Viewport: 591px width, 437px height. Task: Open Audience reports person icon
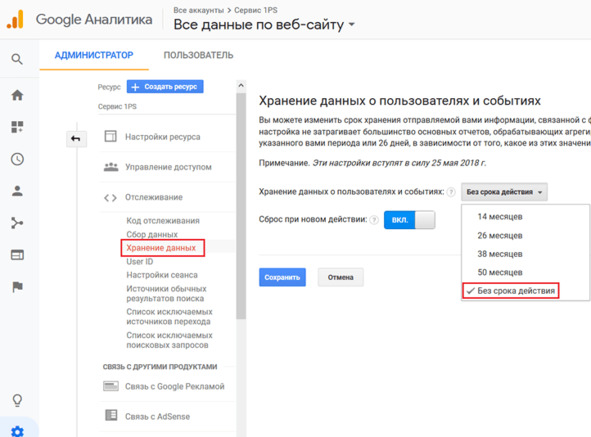click(17, 191)
